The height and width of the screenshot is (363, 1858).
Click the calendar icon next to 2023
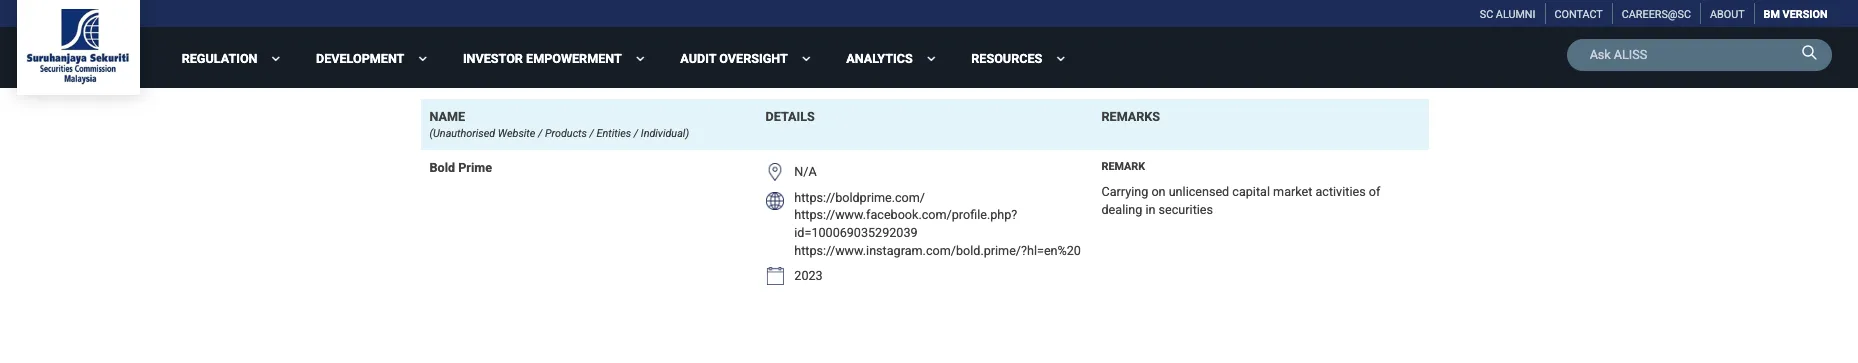[775, 276]
